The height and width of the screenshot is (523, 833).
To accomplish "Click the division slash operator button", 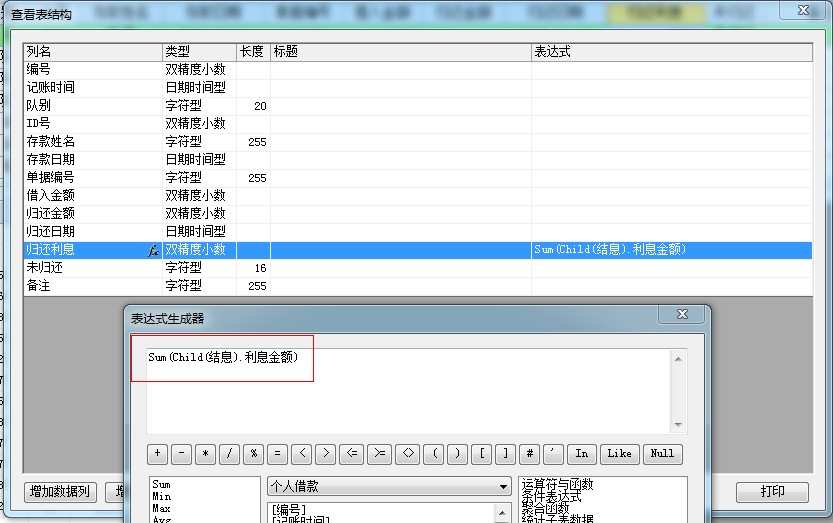I will [230, 453].
